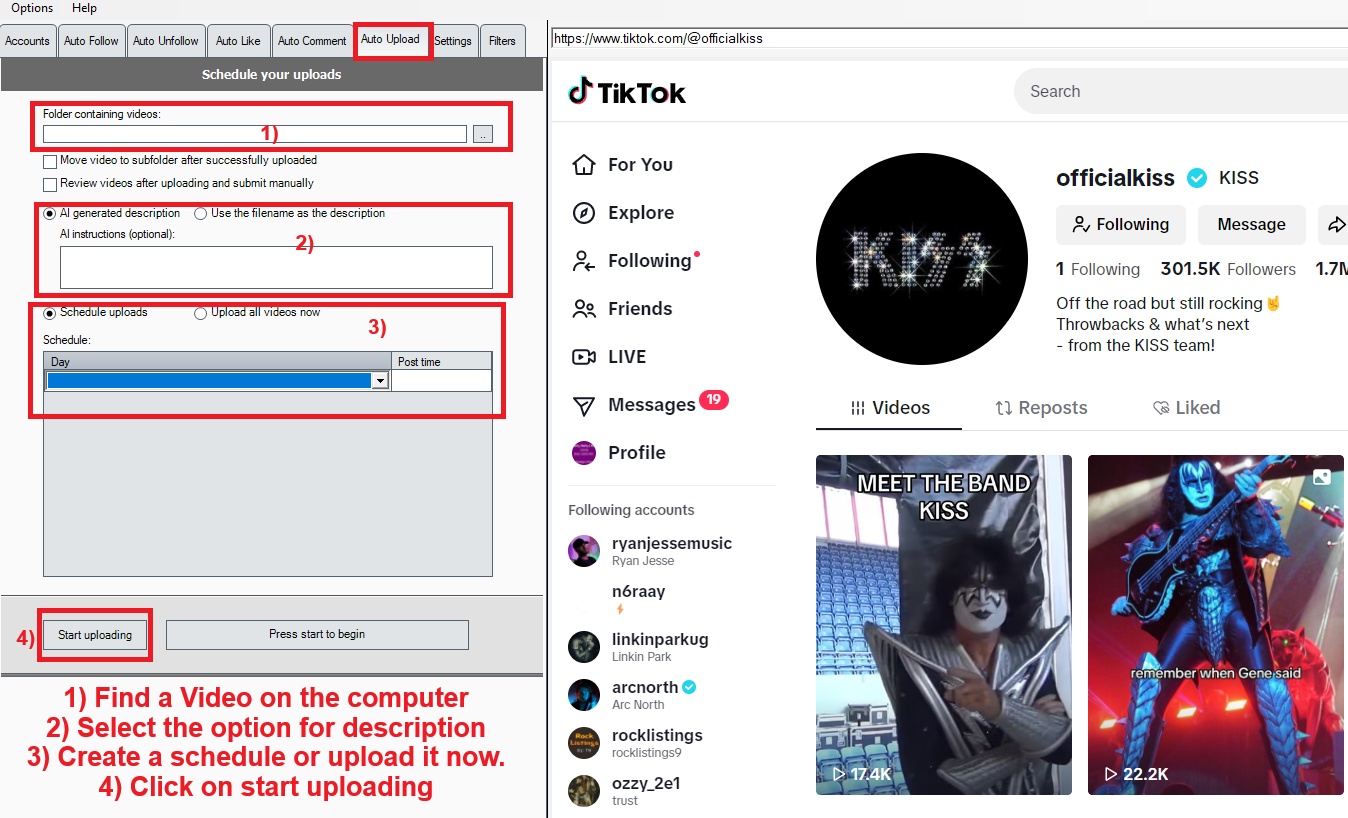Open the For You home icon
Screen dimensions: 1348x818
point(584,165)
